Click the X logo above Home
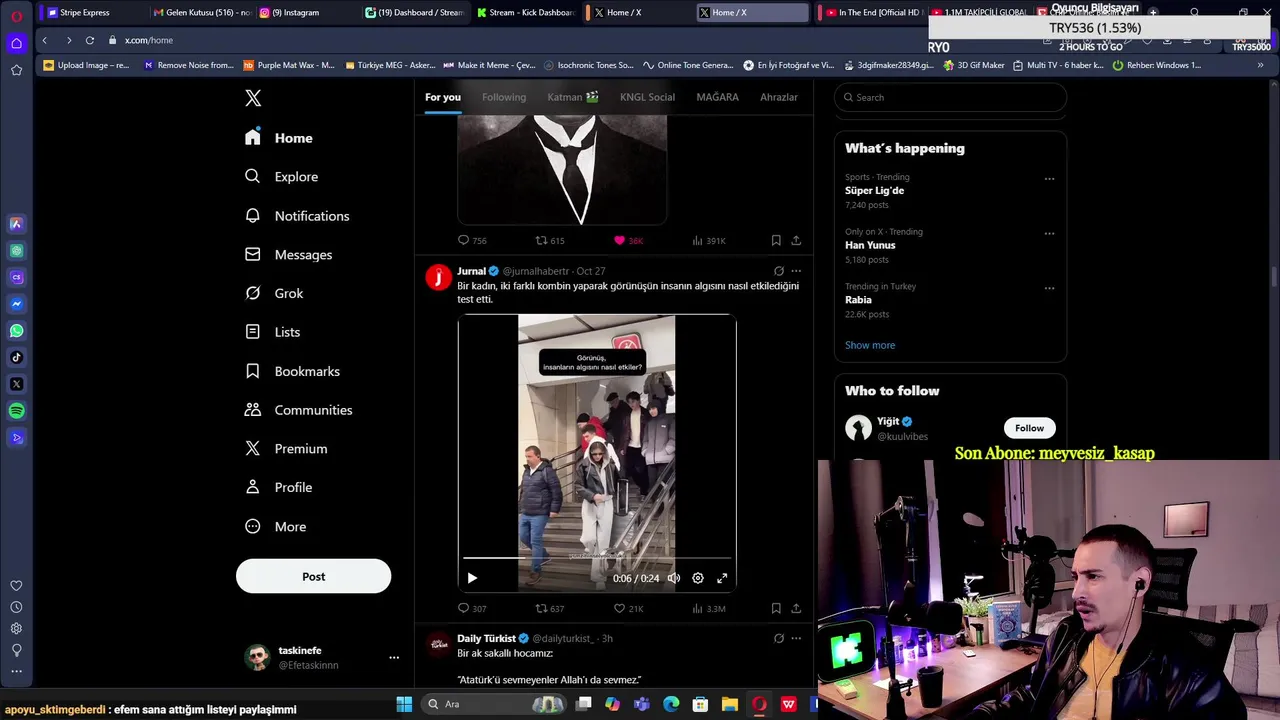Screen dimensions: 1280x720 (253, 98)
